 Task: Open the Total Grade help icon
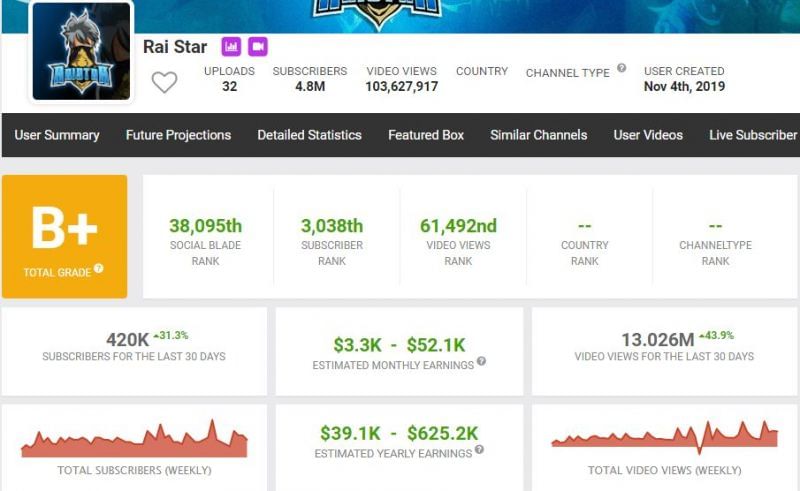97,271
